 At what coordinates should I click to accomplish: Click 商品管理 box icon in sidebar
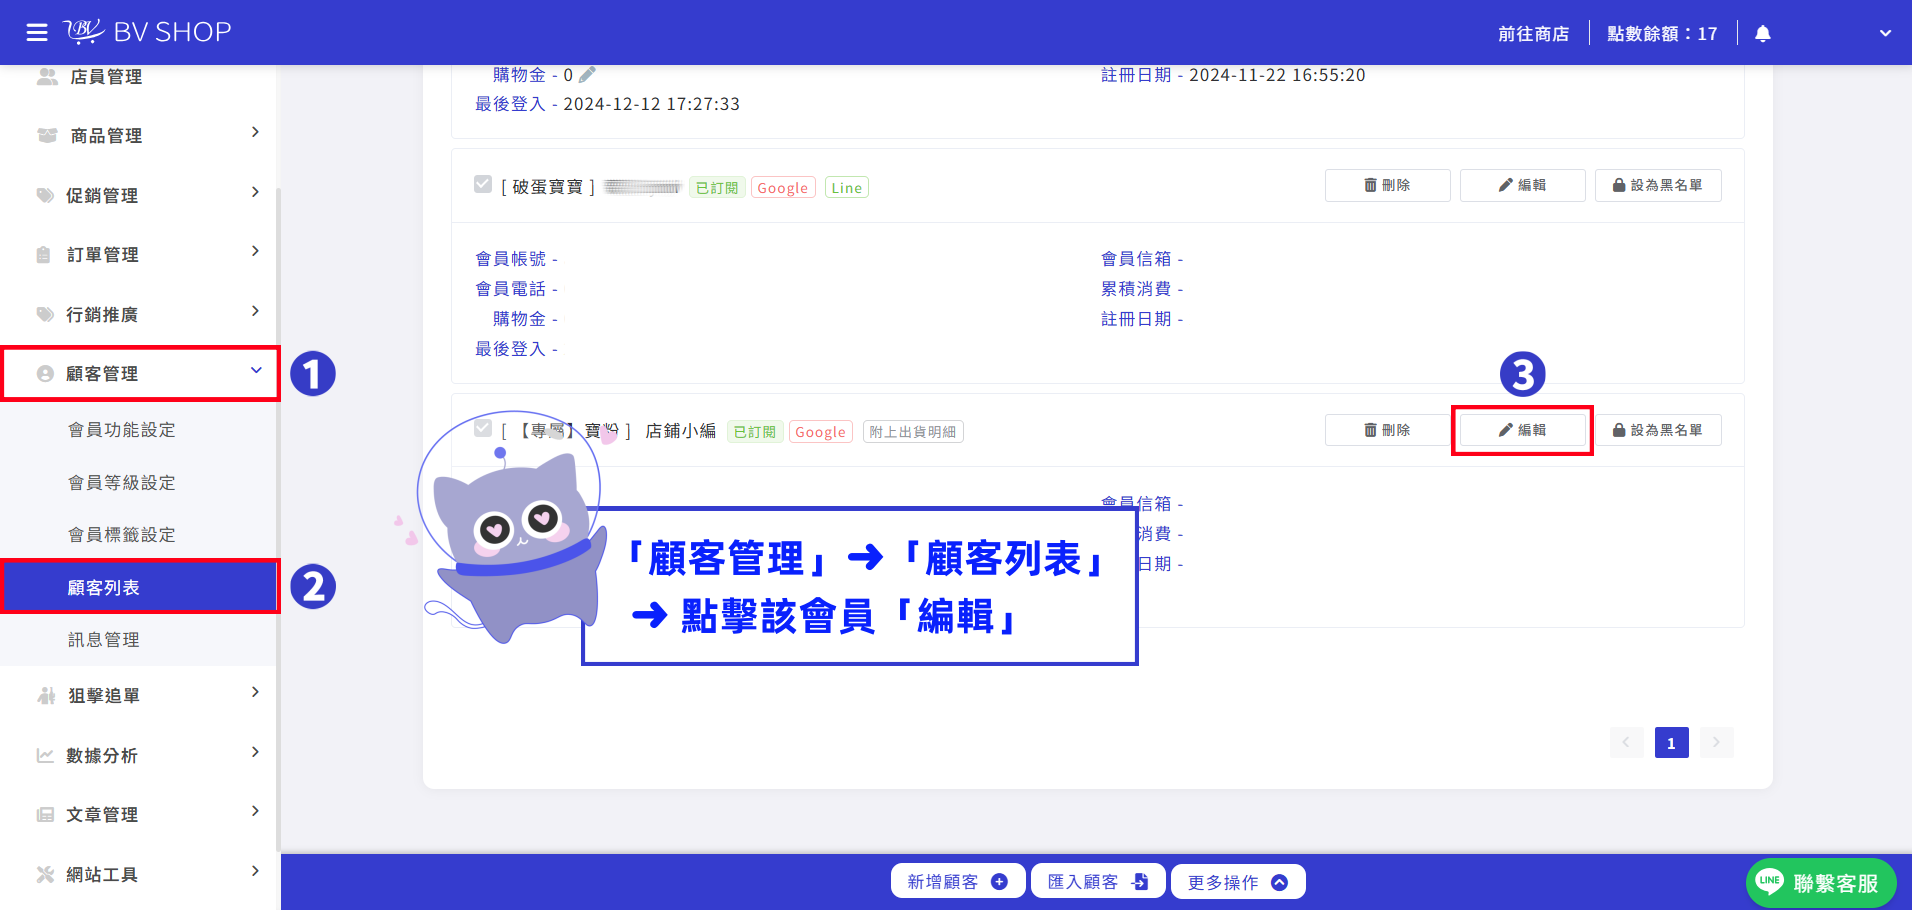click(x=46, y=136)
